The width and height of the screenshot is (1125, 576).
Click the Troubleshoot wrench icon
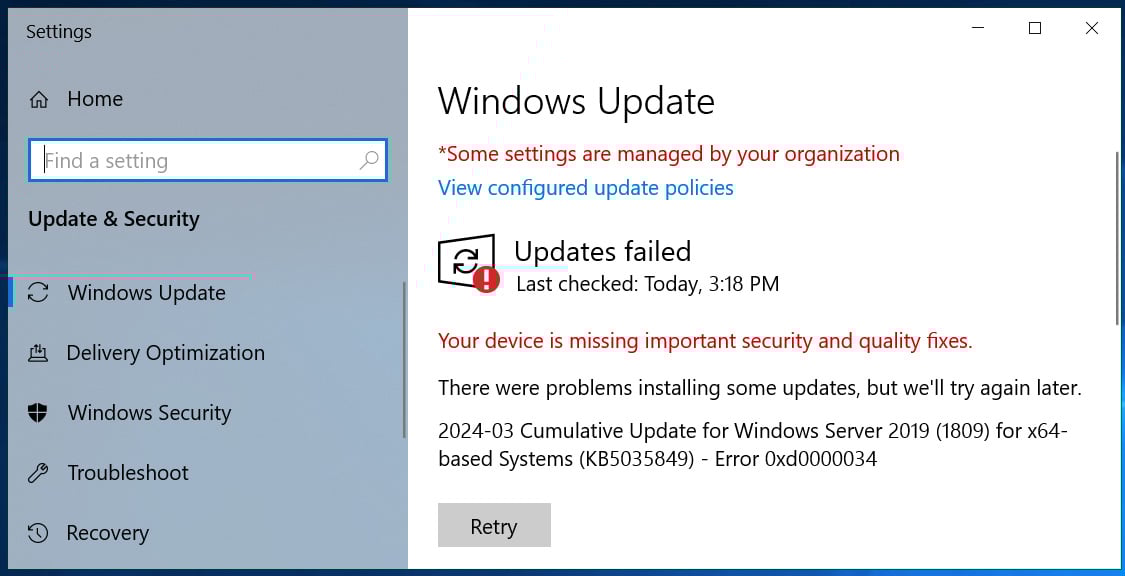tap(39, 473)
